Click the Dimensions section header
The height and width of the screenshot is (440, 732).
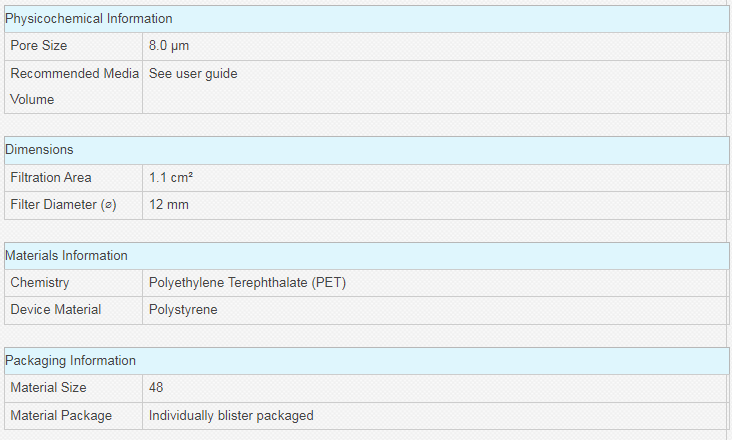366,150
